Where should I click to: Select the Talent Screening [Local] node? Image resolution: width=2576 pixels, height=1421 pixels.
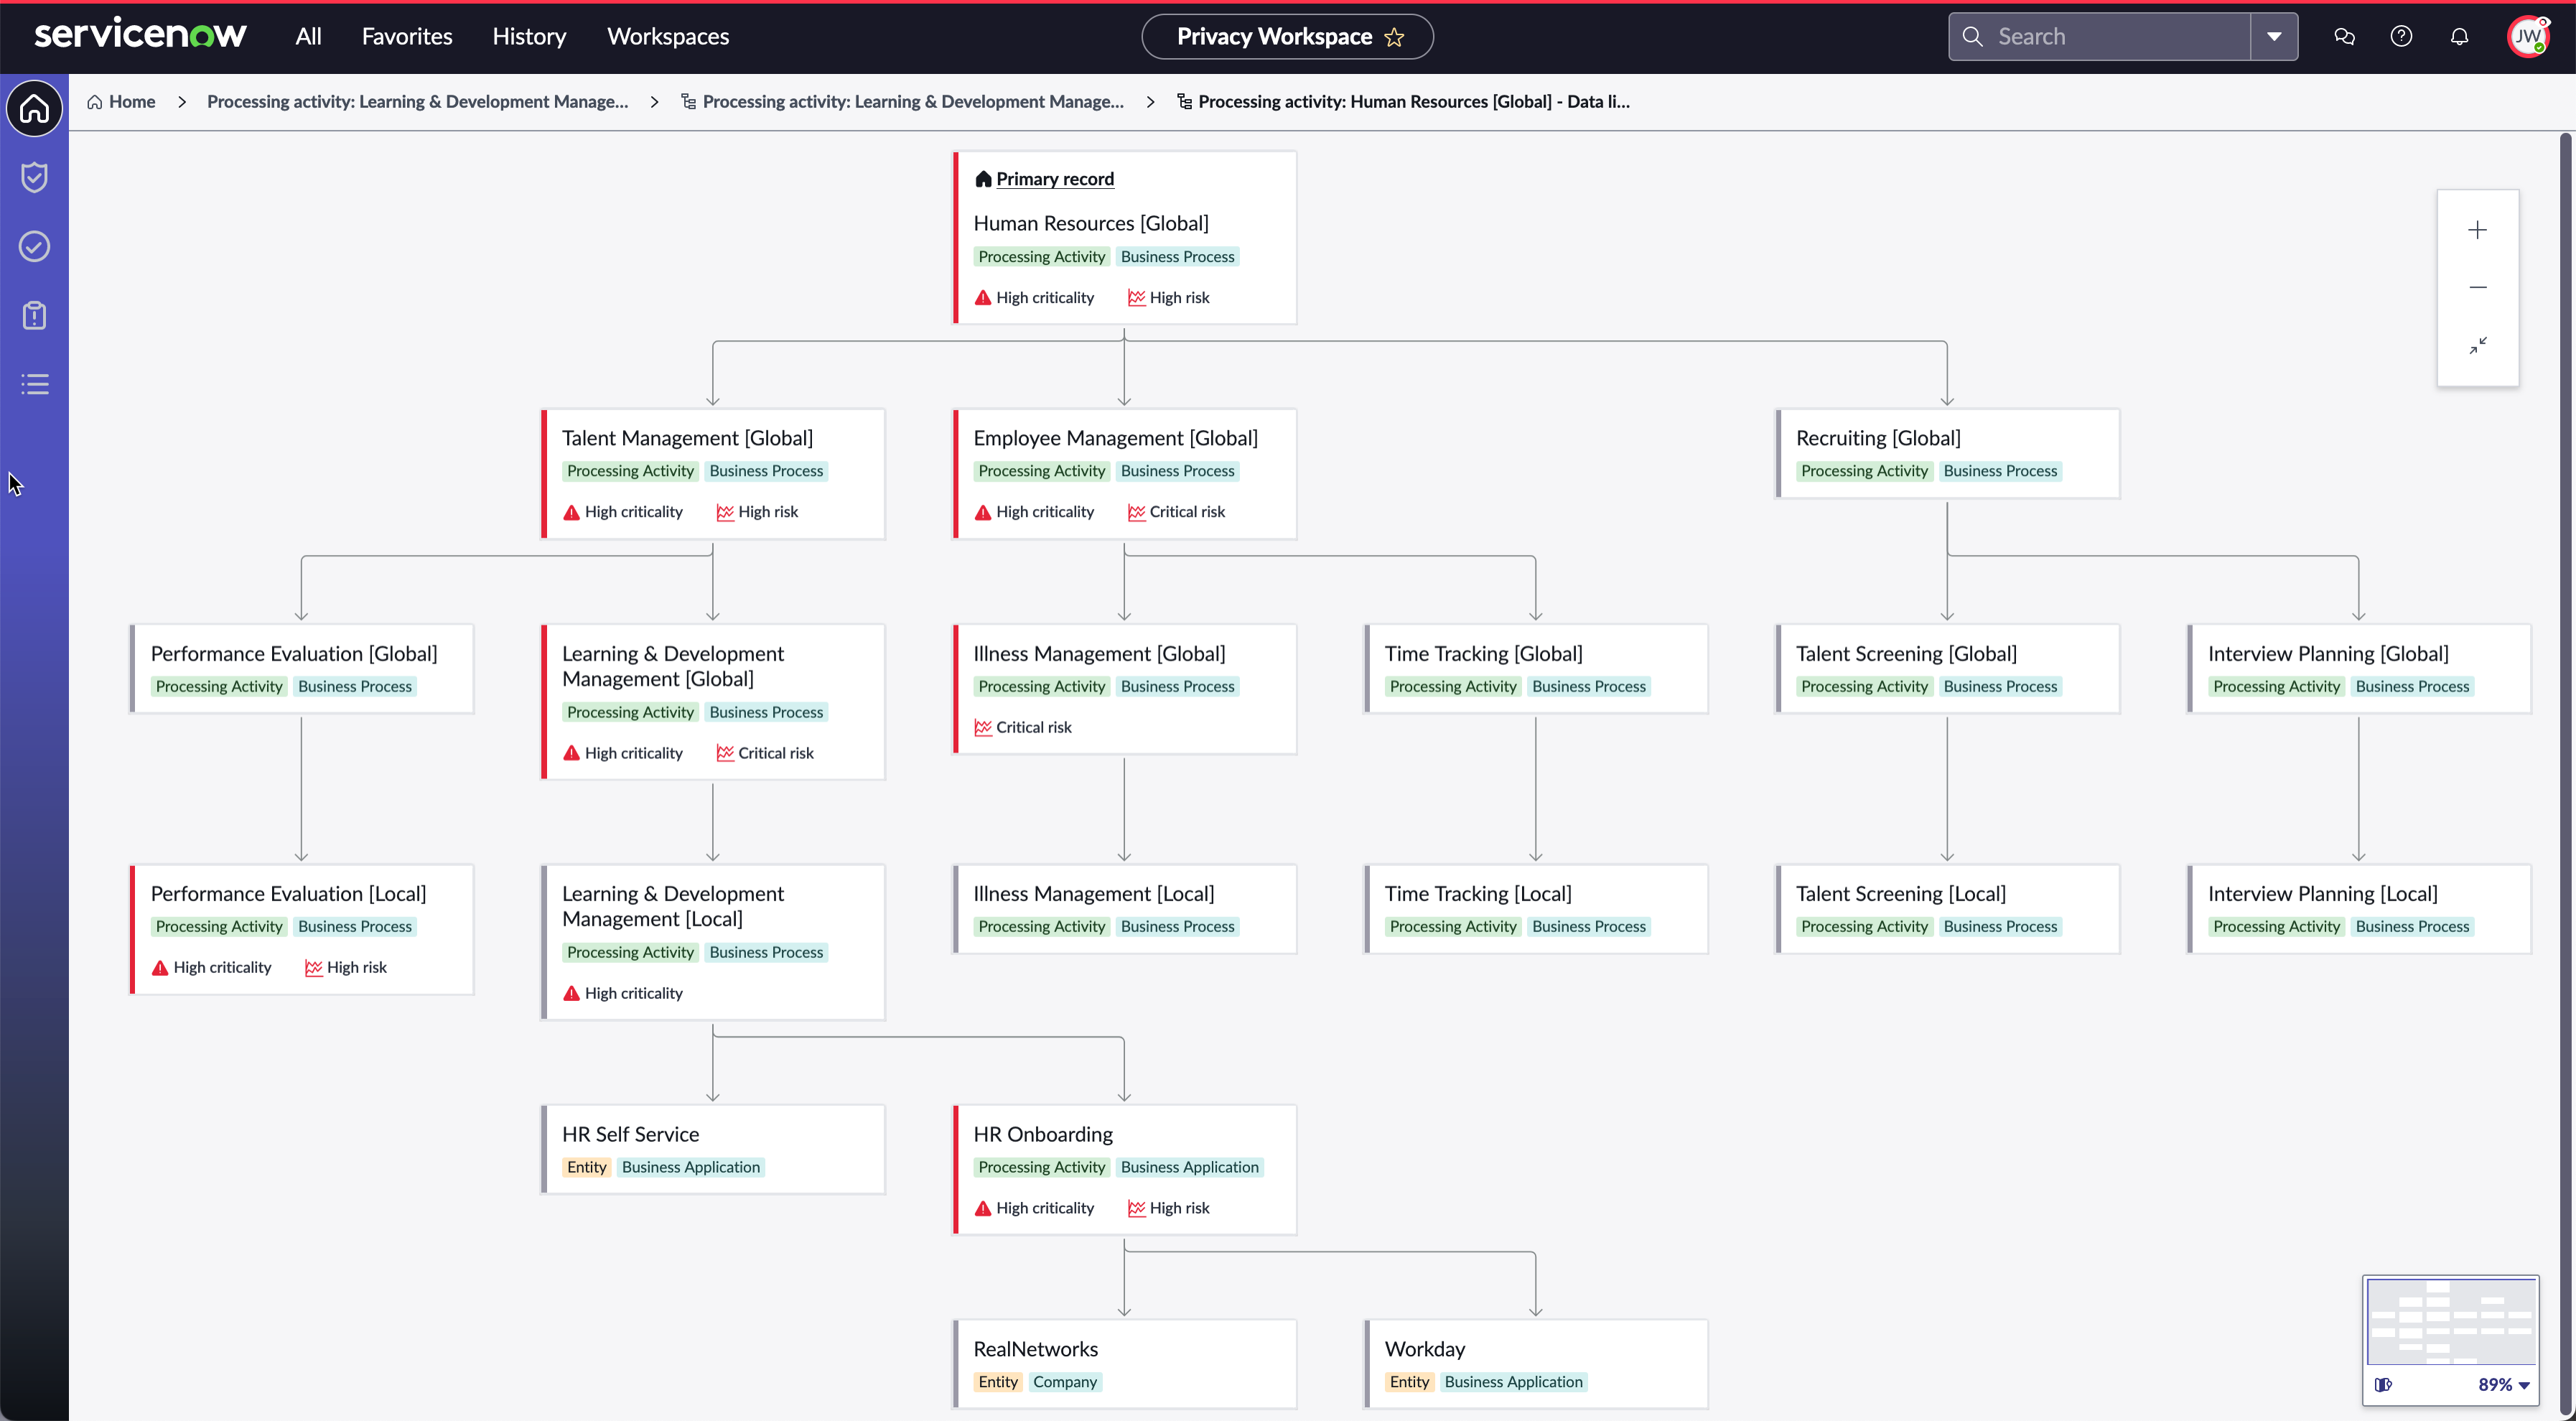(1947, 909)
